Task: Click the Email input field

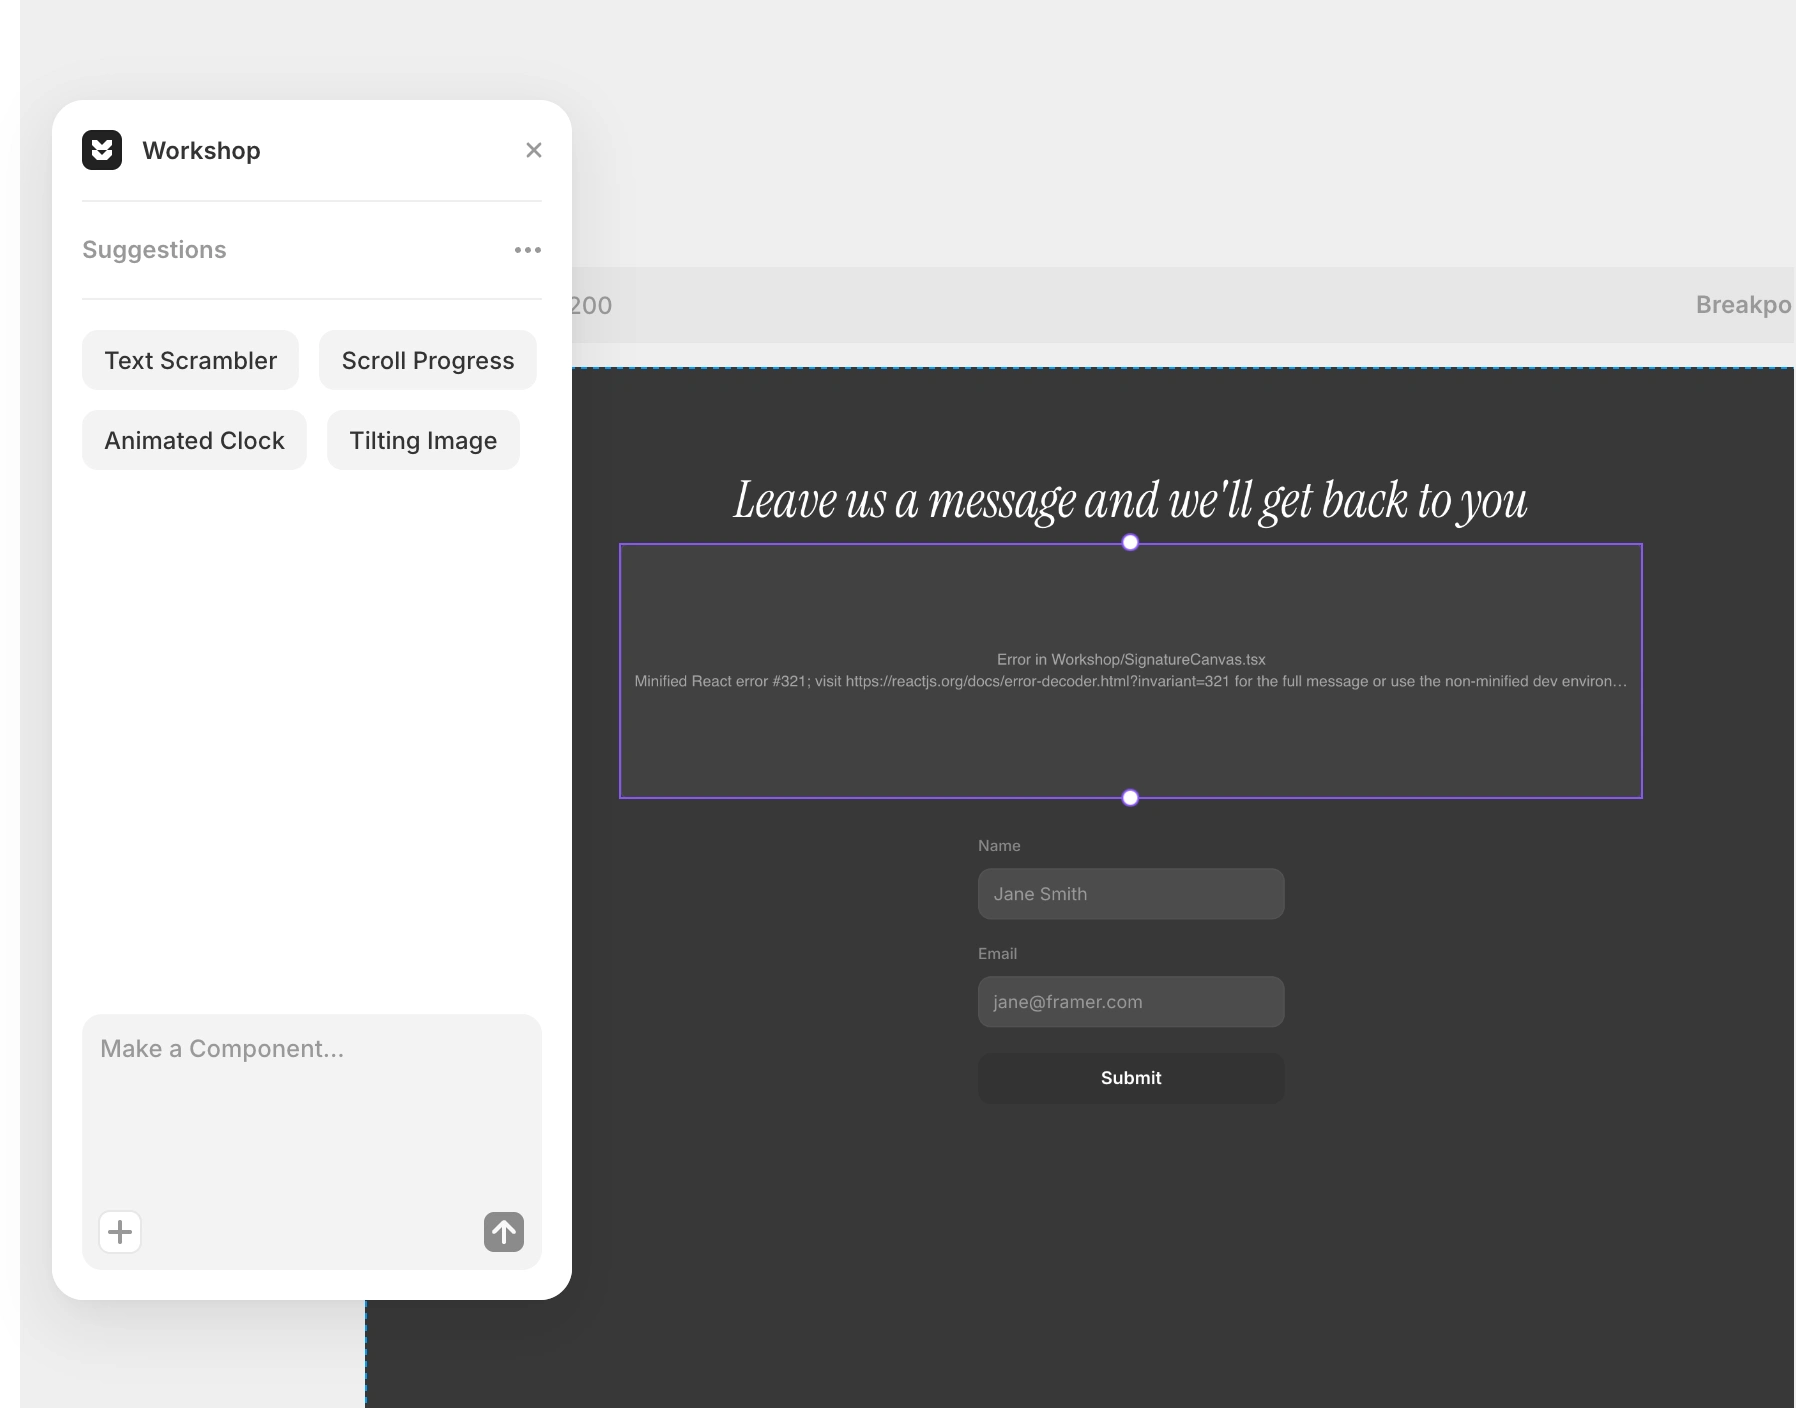Action: pyautogui.click(x=1131, y=1002)
